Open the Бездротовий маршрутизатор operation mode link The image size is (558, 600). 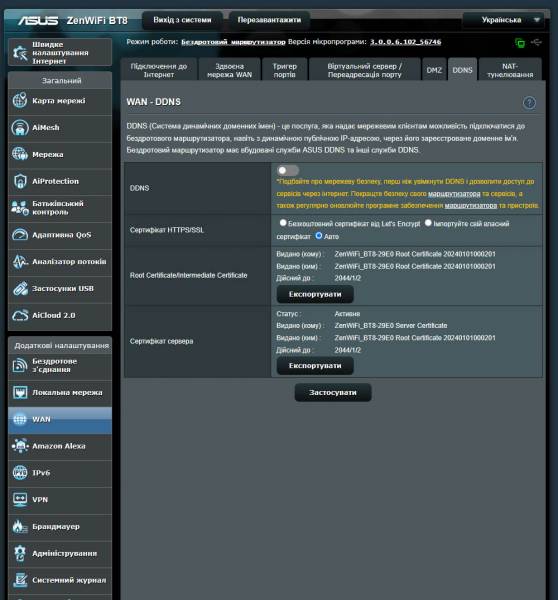tap(233, 42)
